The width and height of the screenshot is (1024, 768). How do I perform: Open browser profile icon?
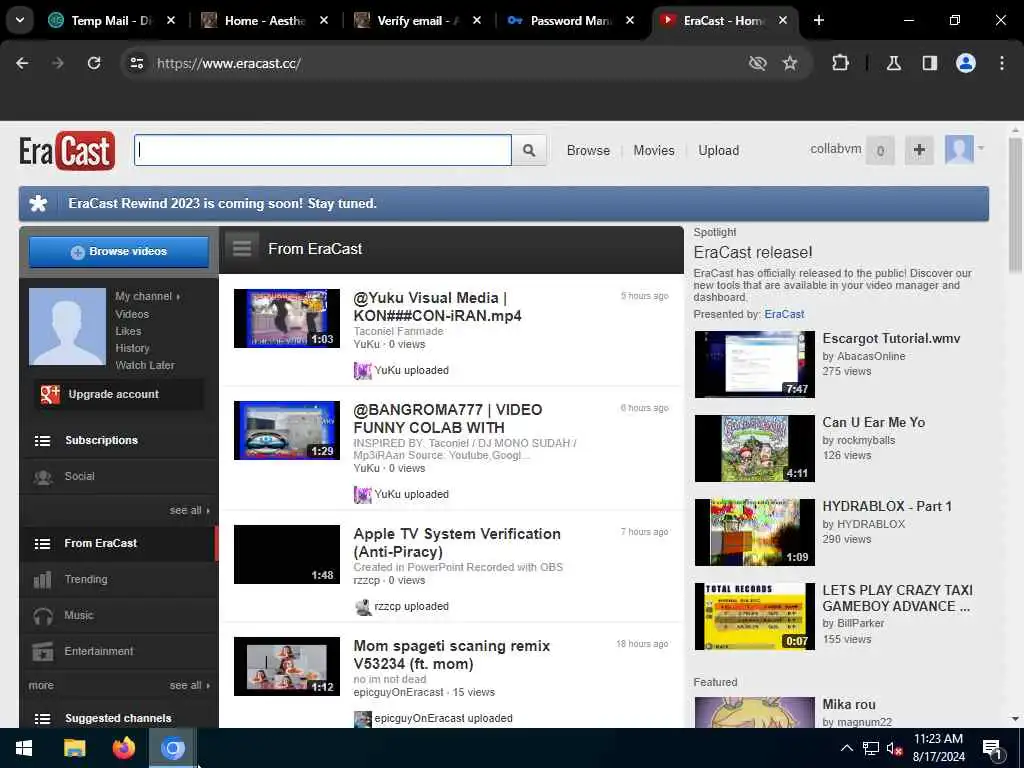pos(966,63)
